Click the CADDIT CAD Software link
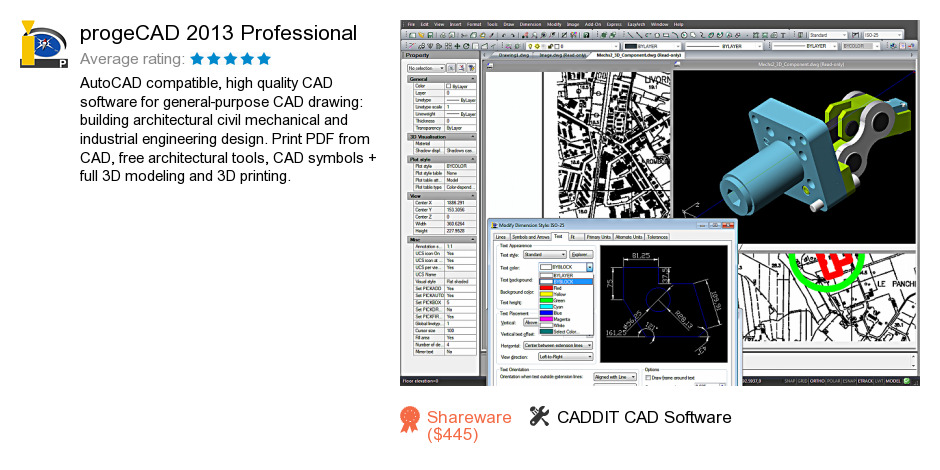Viewport: 940px width, 470px height. click(x=644, y=417)
